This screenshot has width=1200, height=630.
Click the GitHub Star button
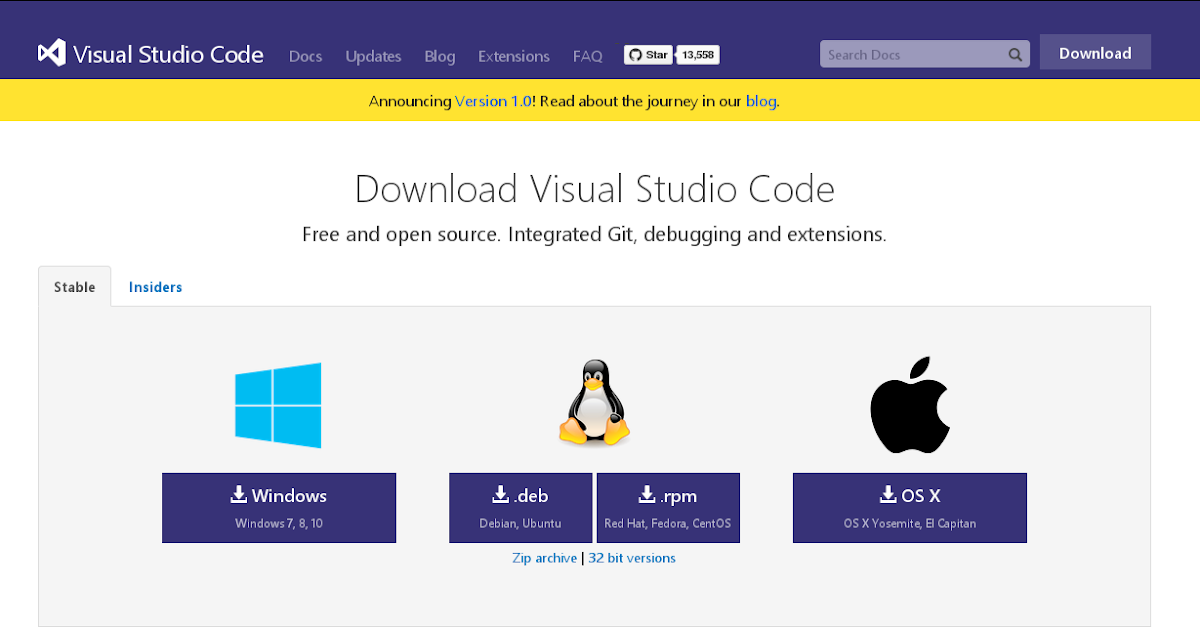tap(649, 55)
